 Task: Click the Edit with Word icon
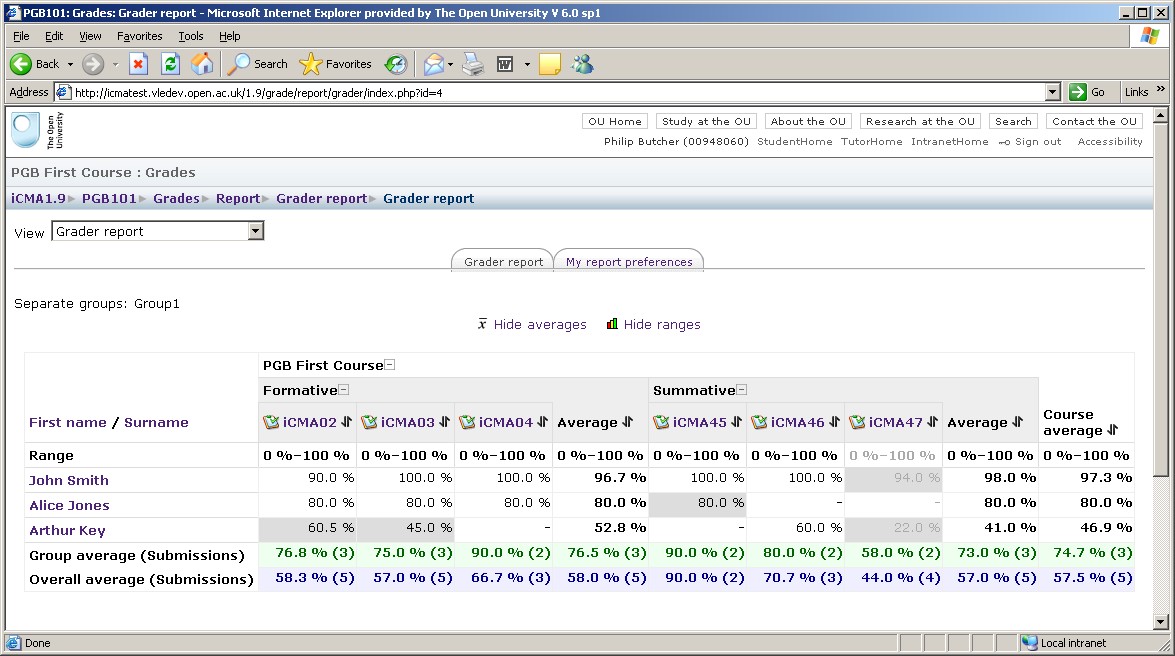point(505,64)
